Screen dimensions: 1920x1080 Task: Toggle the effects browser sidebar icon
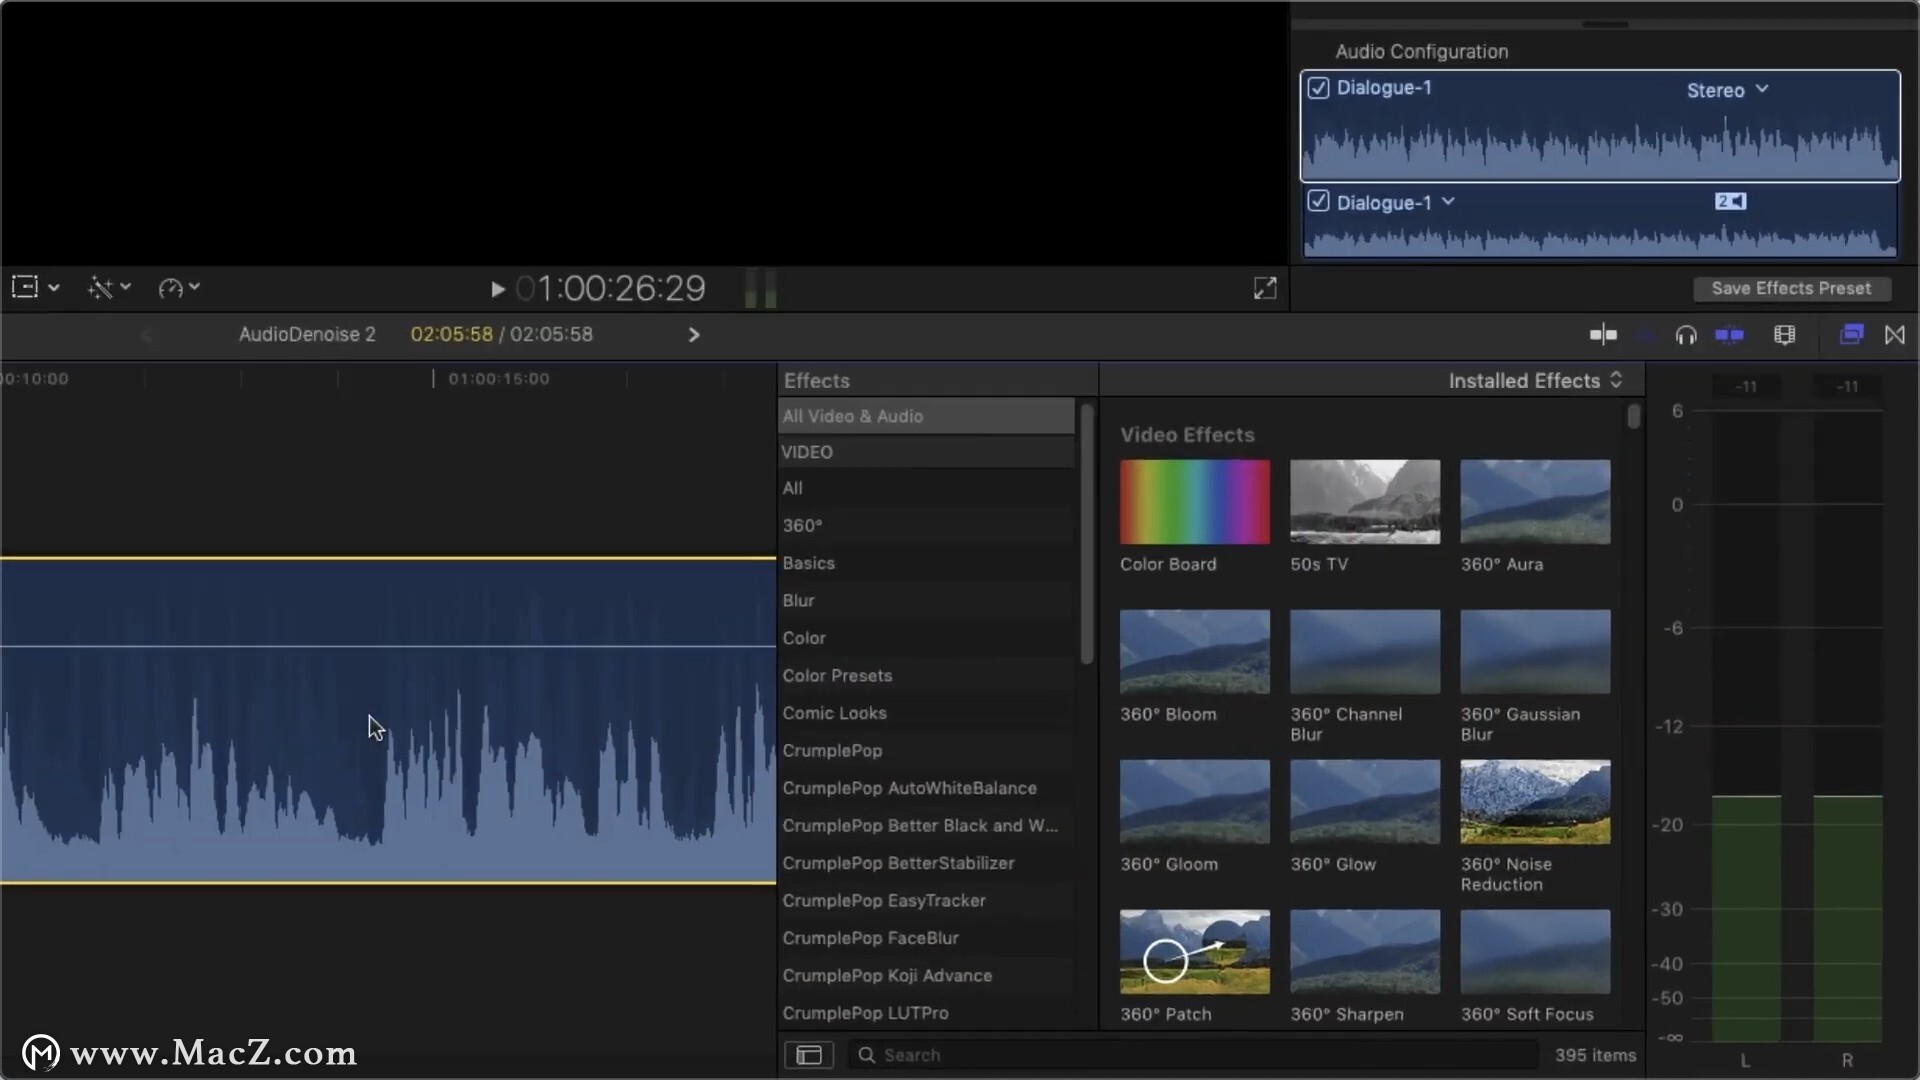click(809, 1055)
